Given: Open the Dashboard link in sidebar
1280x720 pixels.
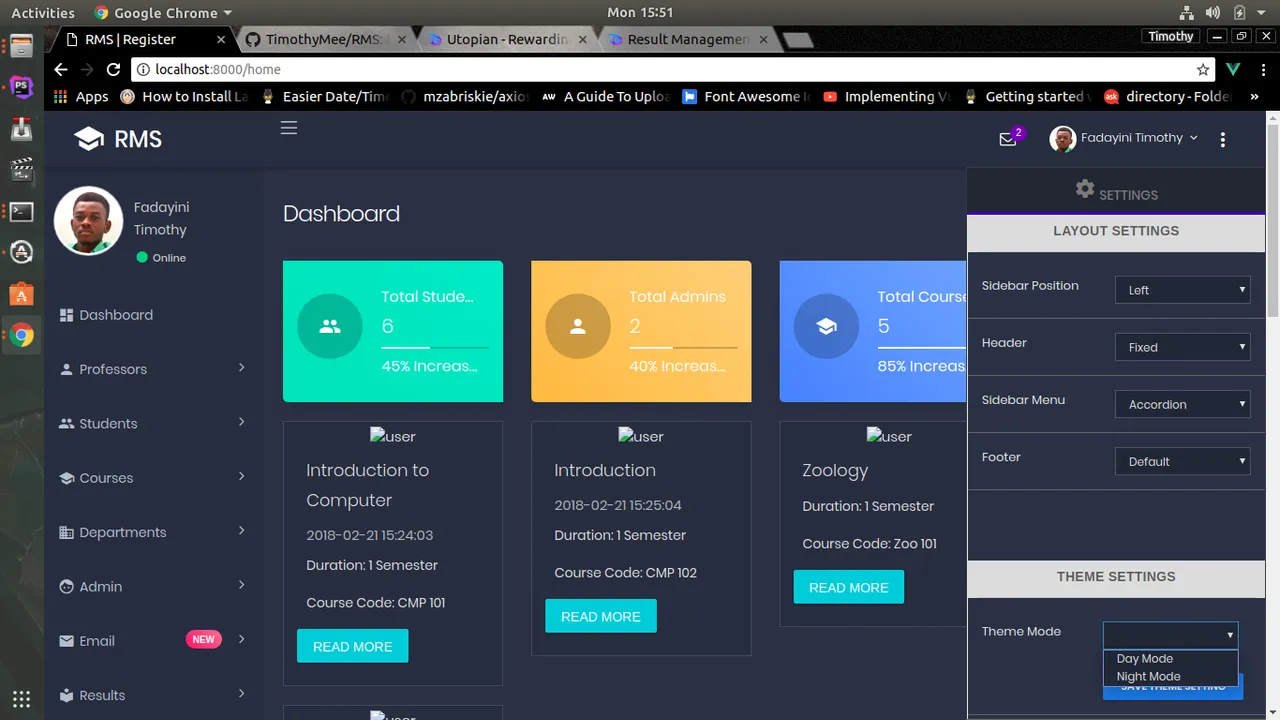Looking at the screenshot, I should pyautogui.click(x=116, y=315).
